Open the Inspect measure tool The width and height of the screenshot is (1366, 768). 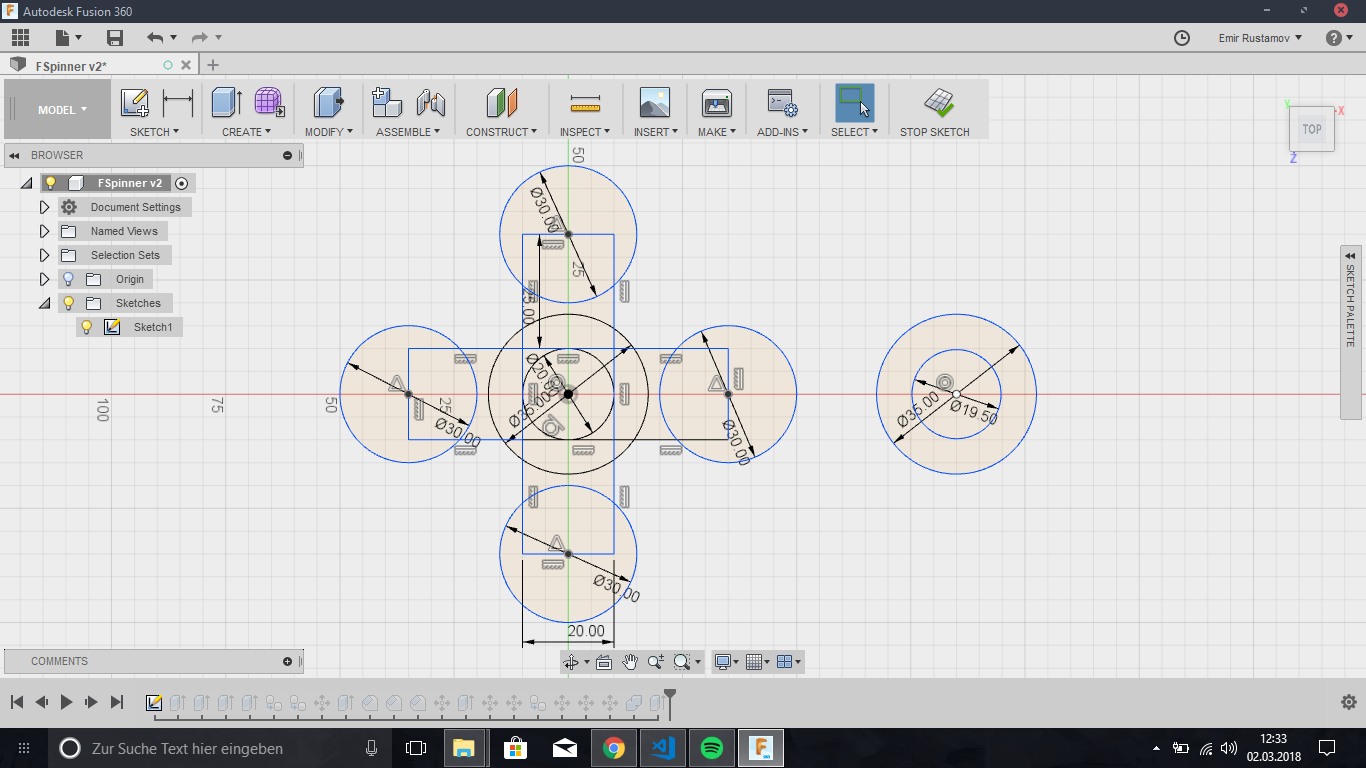[585, 103]
